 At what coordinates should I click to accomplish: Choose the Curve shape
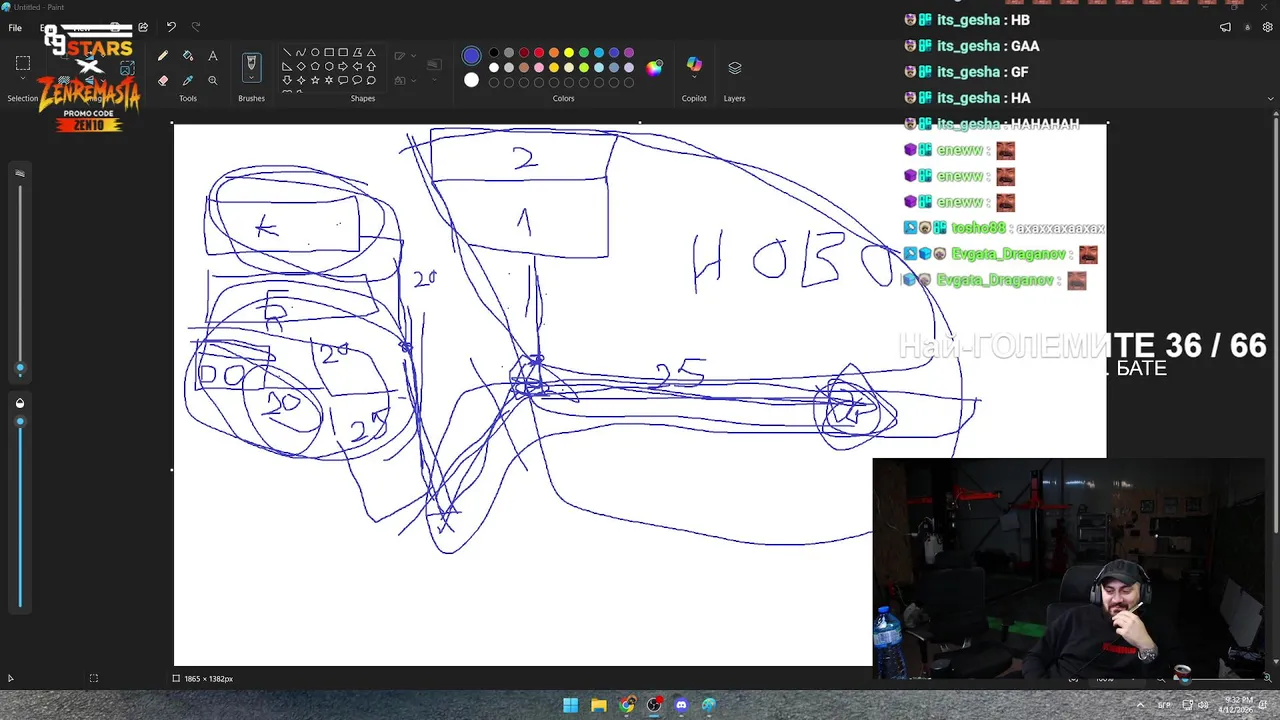(x=301, y=52)
